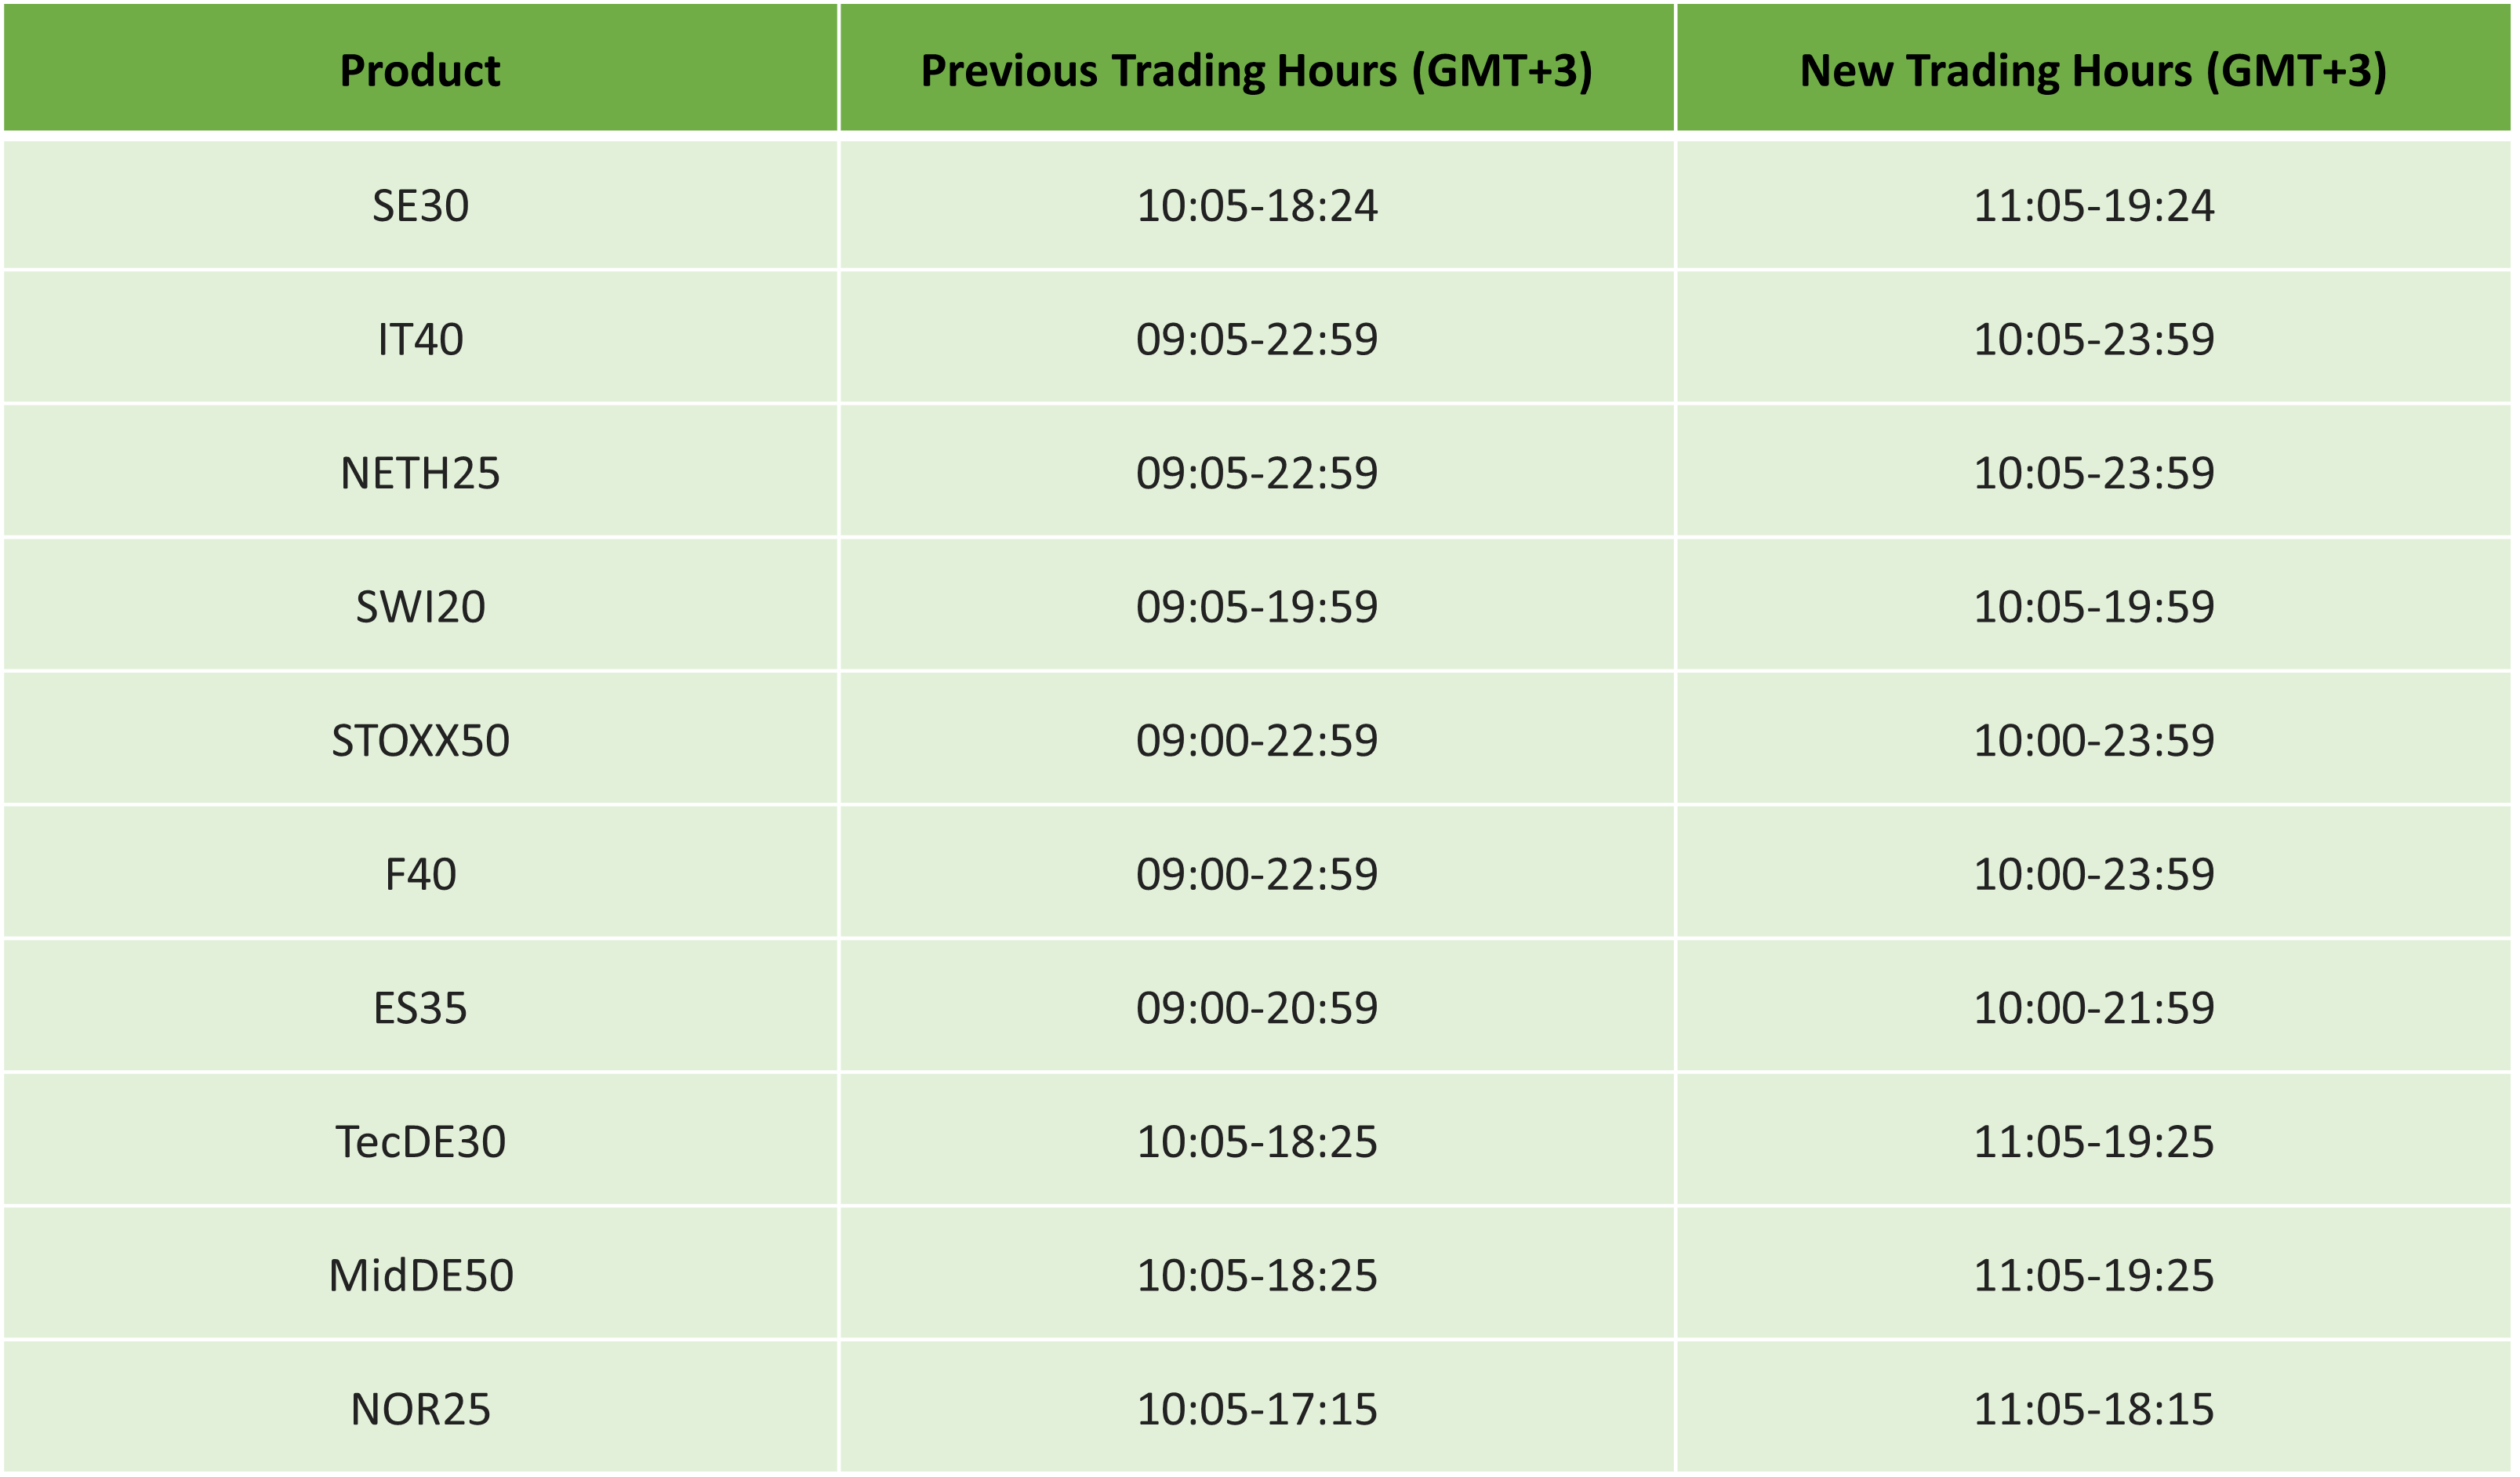Image resolution: width=2520 pixels, height=1477 pixels.
Task: Click the ES35 product name
Action: [420, 1008]
